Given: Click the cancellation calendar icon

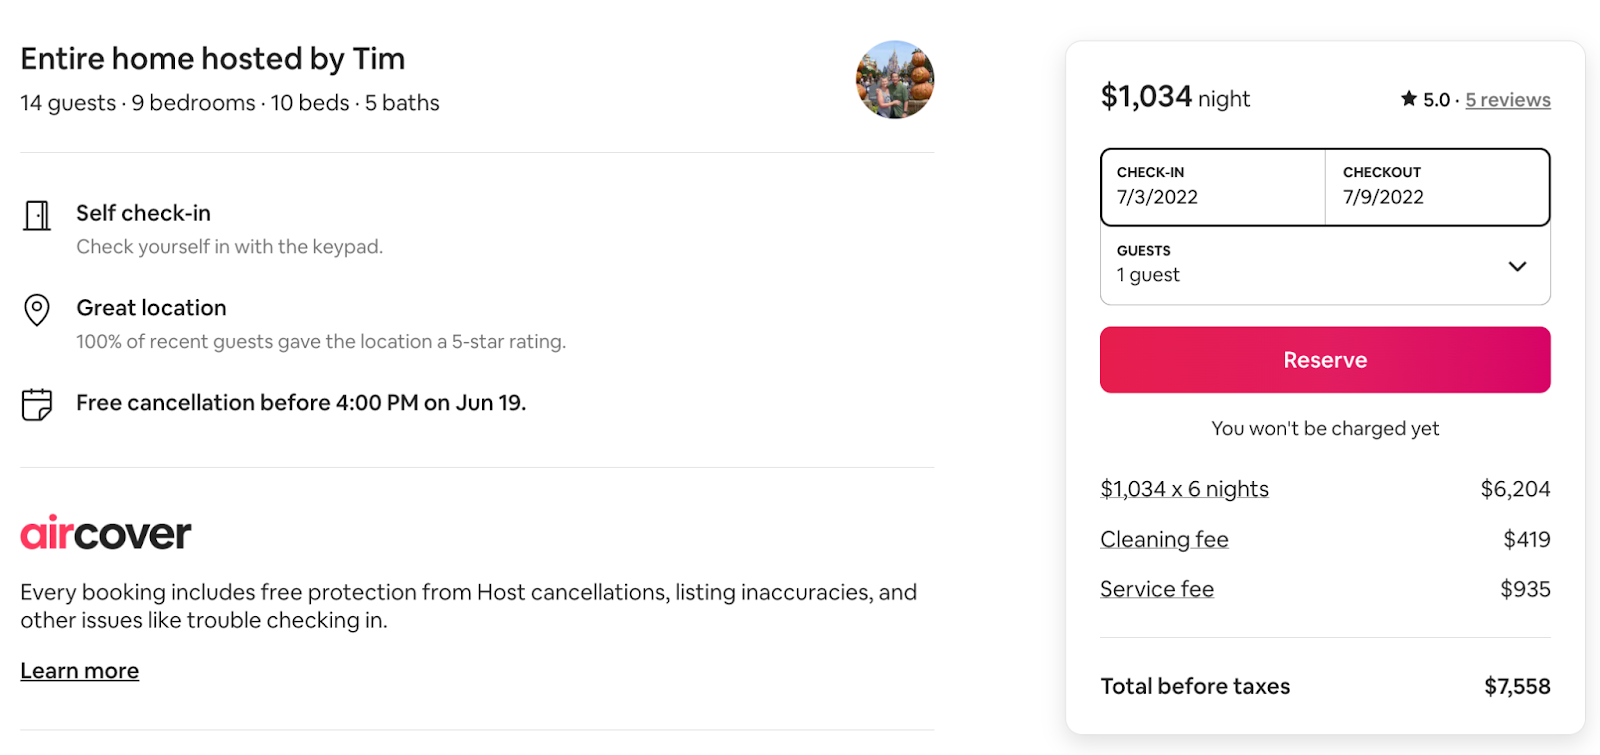Looking at the screenshot, I should click(37, 404).
